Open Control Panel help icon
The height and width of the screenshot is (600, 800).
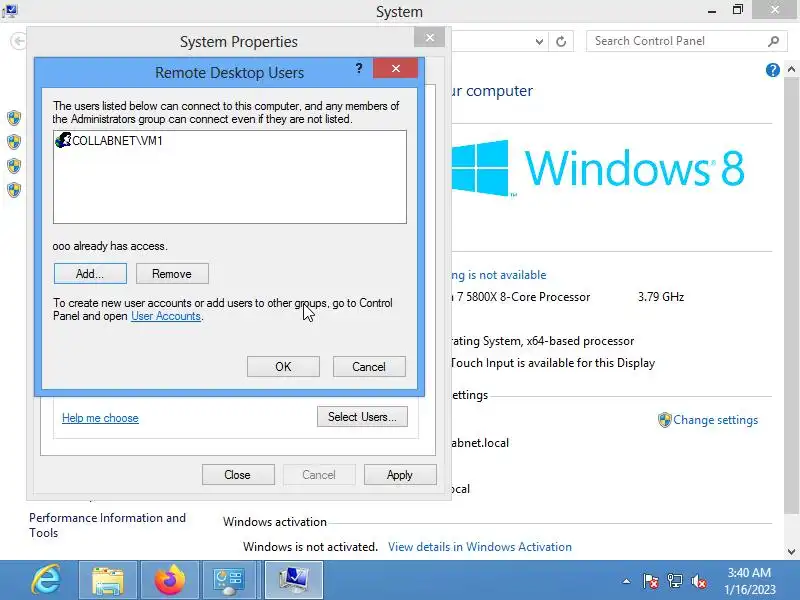772,70
